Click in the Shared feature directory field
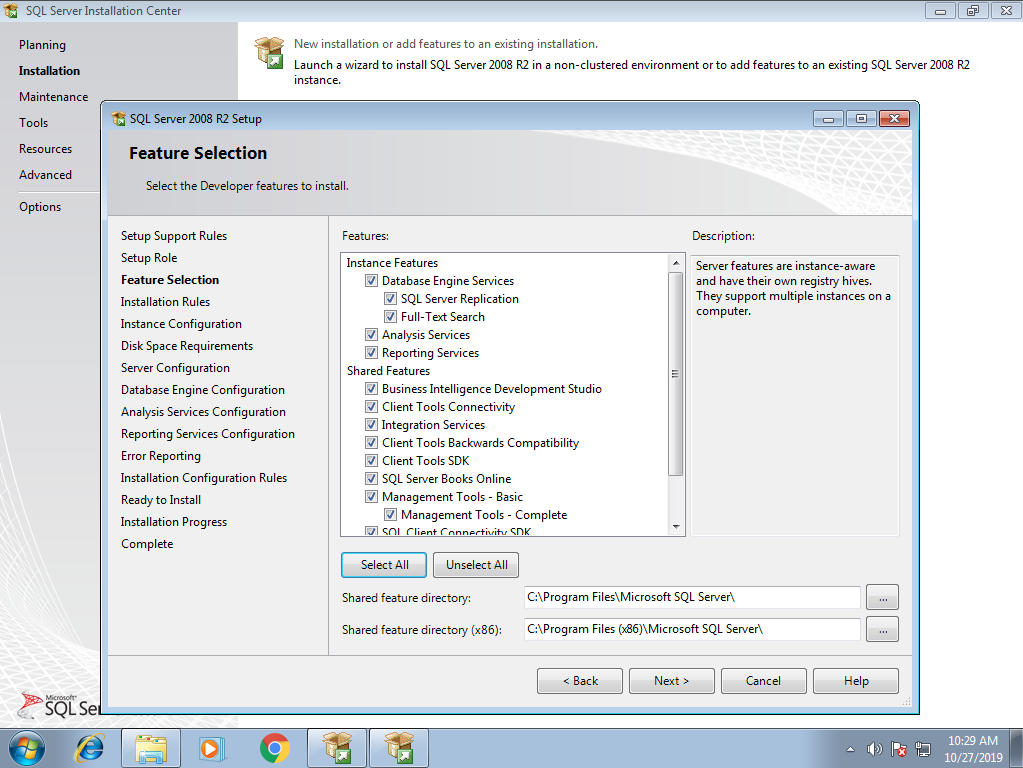 point(692,597)
